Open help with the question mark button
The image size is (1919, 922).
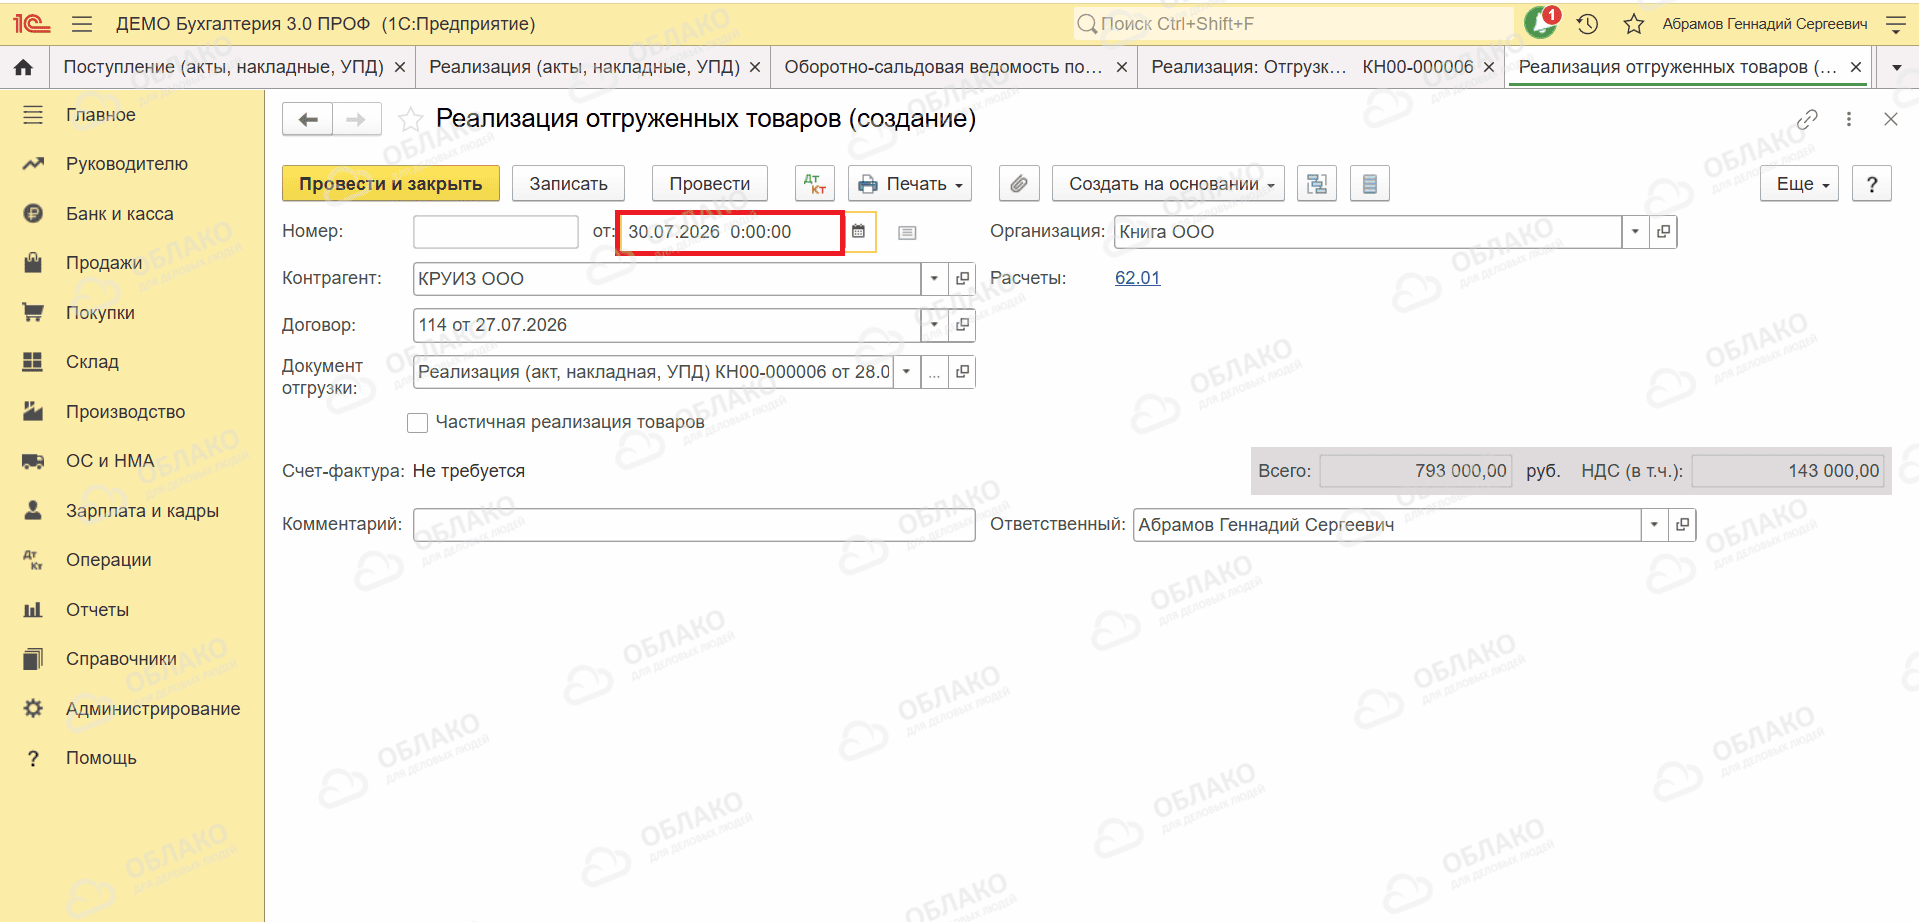[x=1872, y=184]
